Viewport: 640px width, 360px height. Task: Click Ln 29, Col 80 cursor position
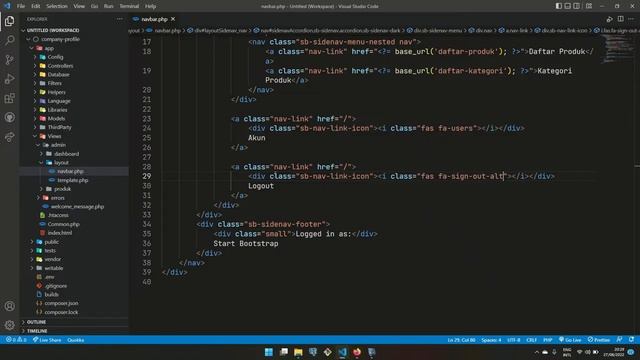click(x=461, y=340)
